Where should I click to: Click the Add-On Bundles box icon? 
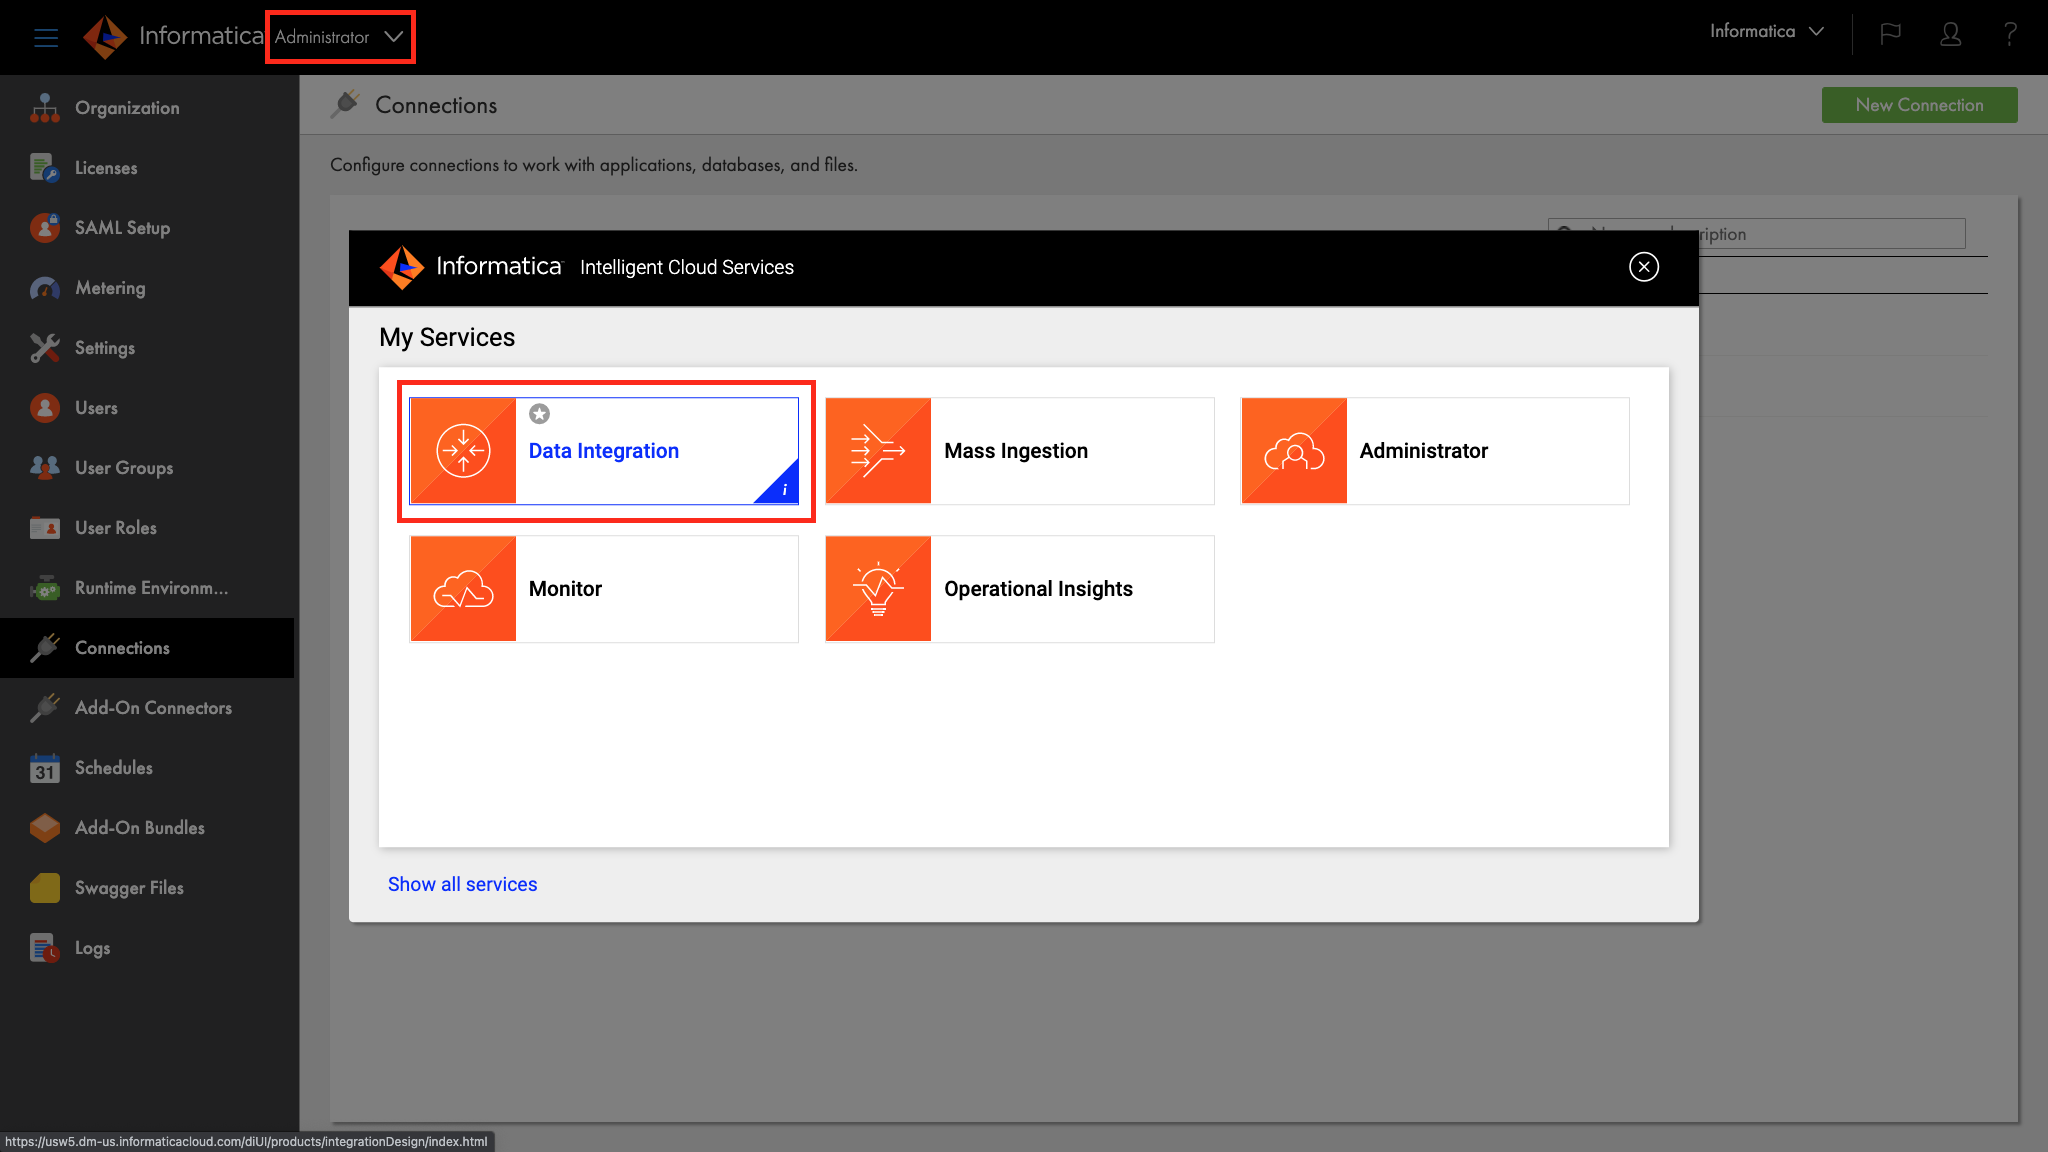45,828
